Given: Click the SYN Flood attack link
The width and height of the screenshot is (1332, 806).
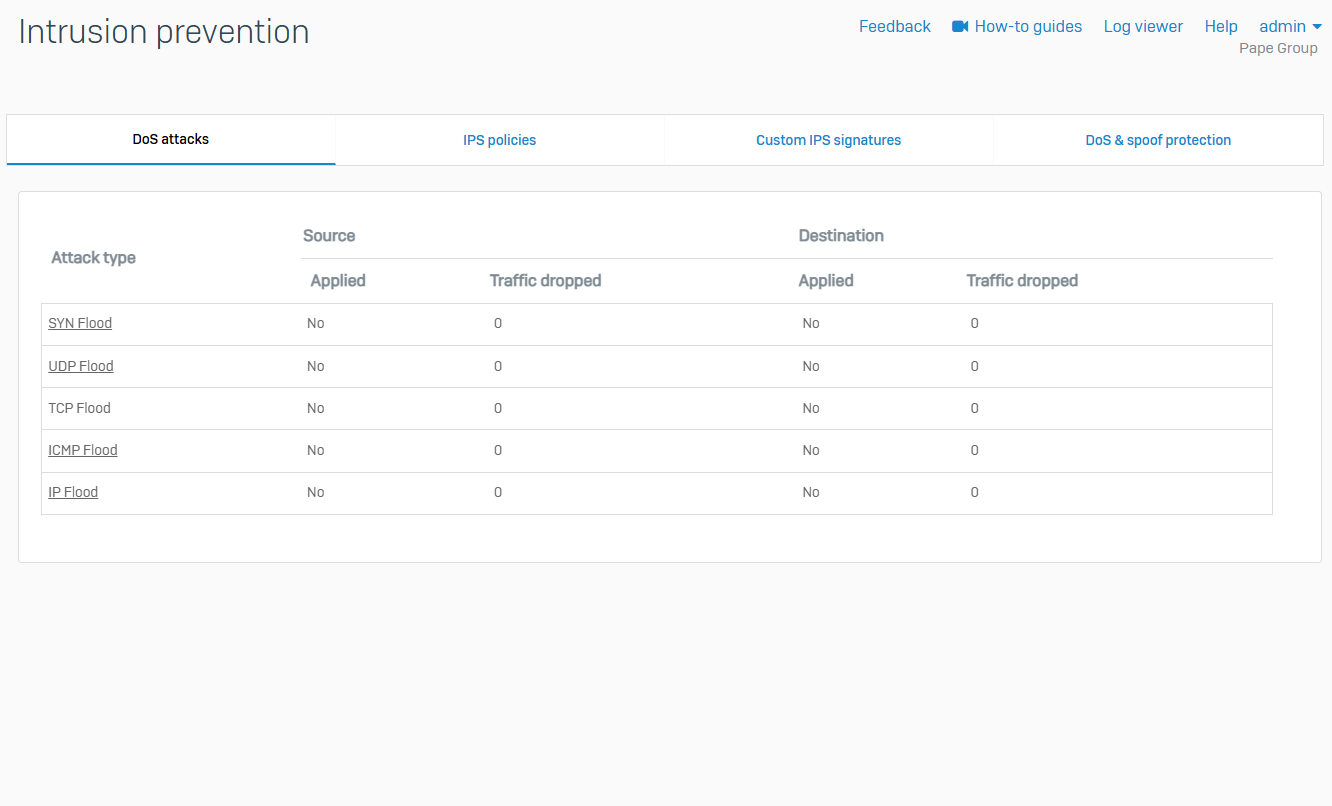Looking at the screenshot, I should (x=80, y=324).
